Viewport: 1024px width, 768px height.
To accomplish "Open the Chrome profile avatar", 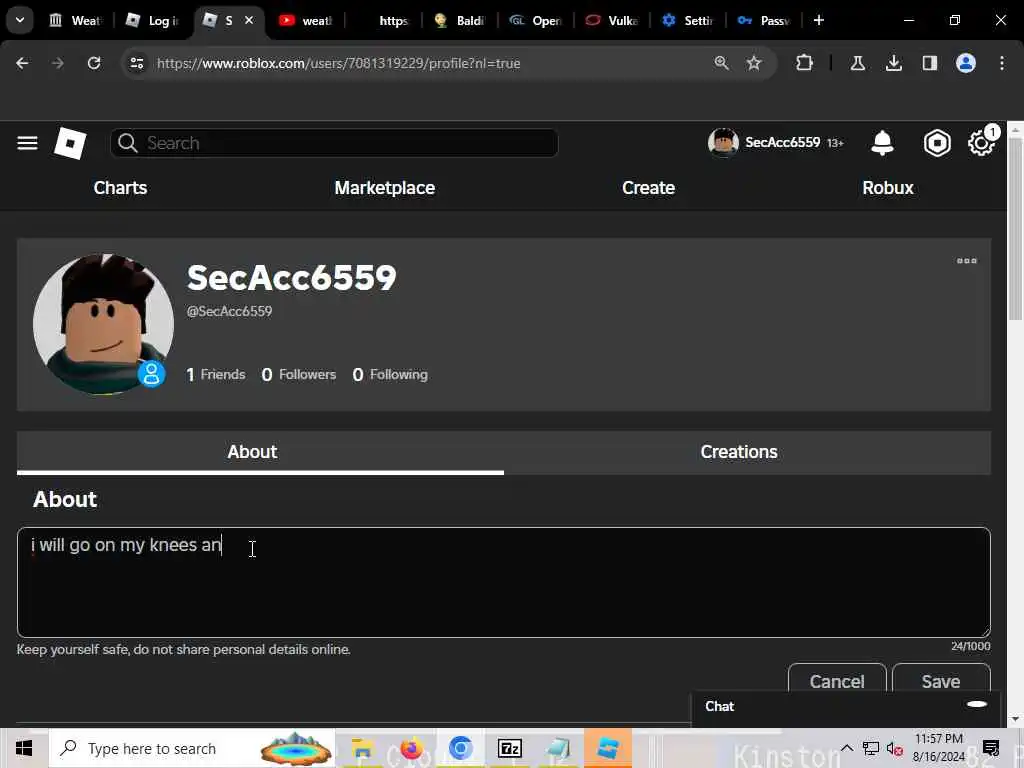I will point(966,63).
